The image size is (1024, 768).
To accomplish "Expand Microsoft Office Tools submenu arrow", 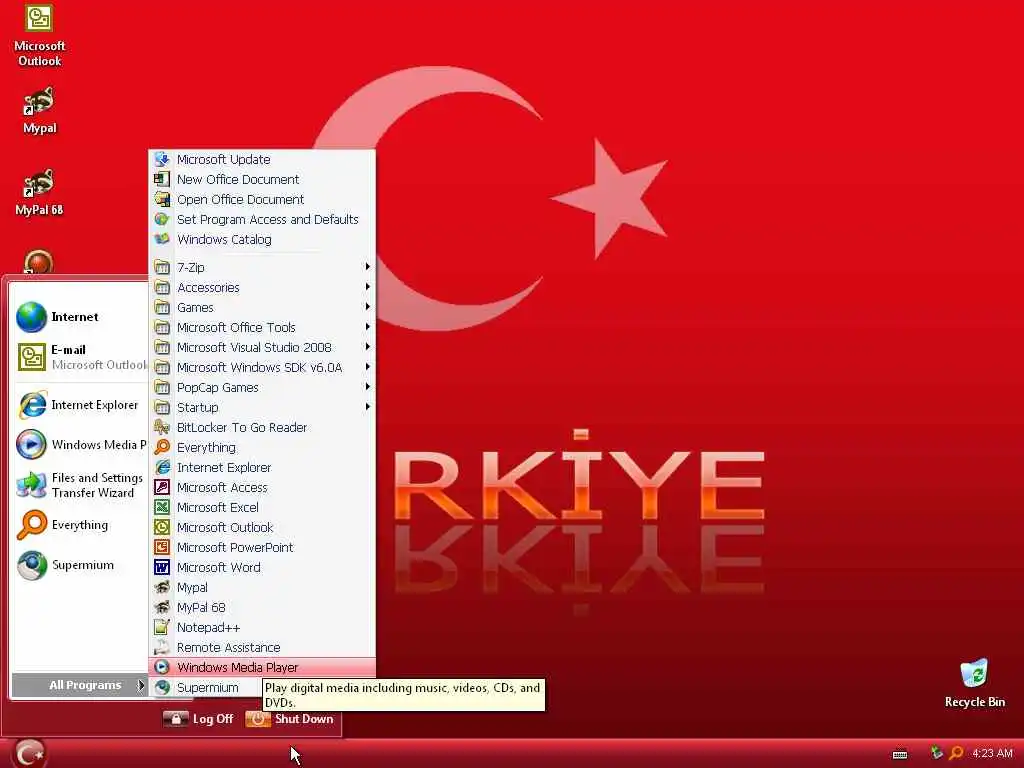I will pyautogui.click(x=368, y=327).
